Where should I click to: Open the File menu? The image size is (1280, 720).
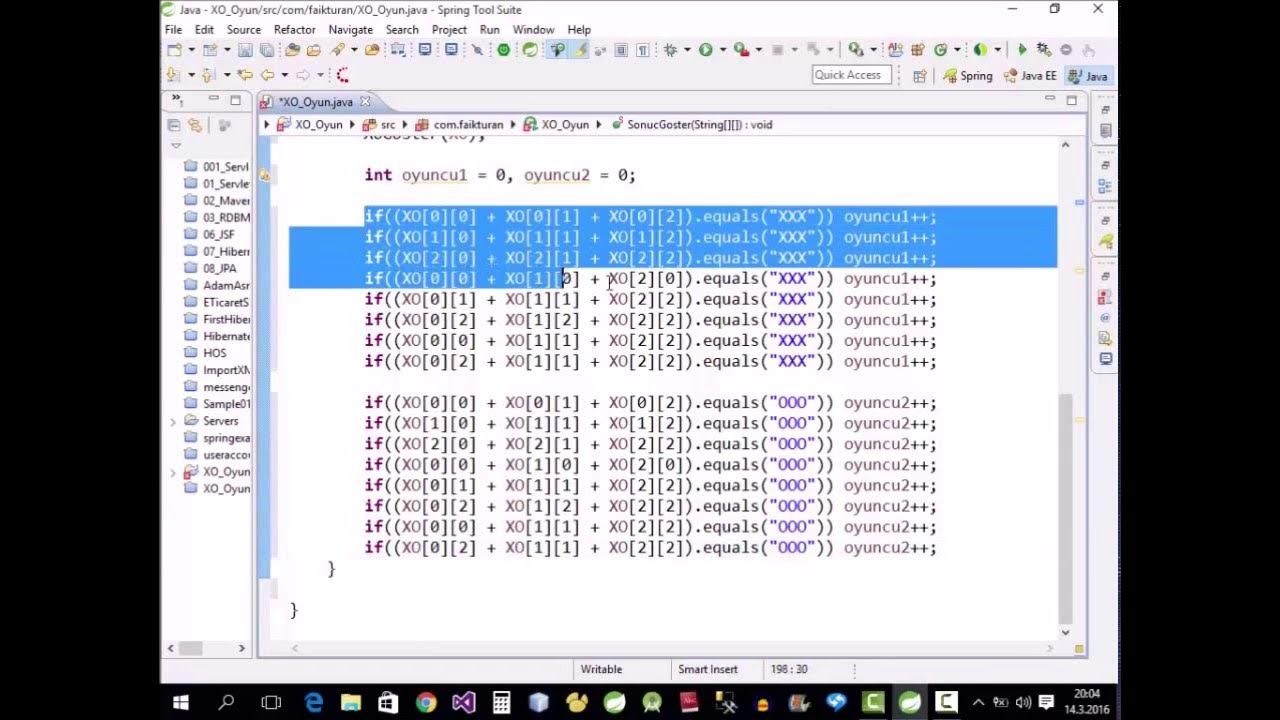tap(174, 30)
